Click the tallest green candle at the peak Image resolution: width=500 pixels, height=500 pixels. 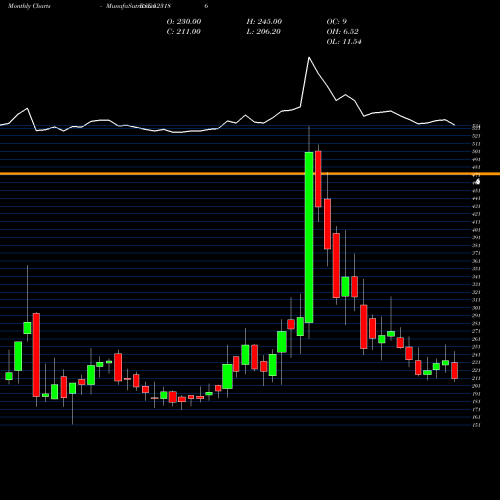[x=309, y=237]
